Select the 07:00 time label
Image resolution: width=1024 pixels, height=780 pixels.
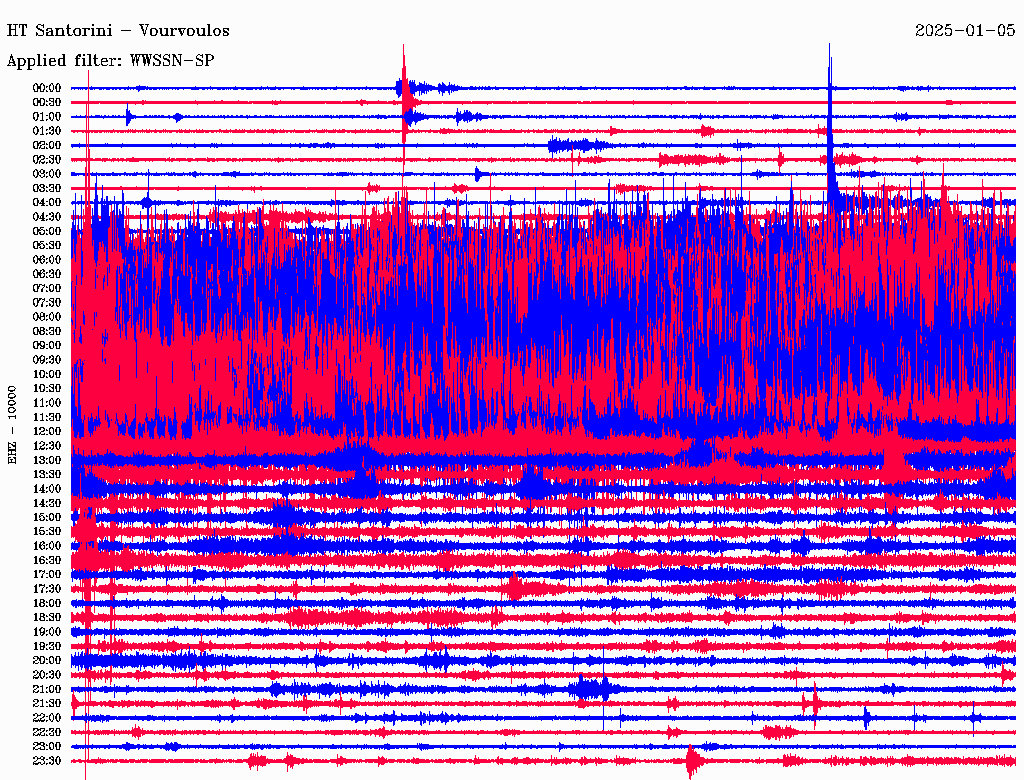tap(47, 289)
